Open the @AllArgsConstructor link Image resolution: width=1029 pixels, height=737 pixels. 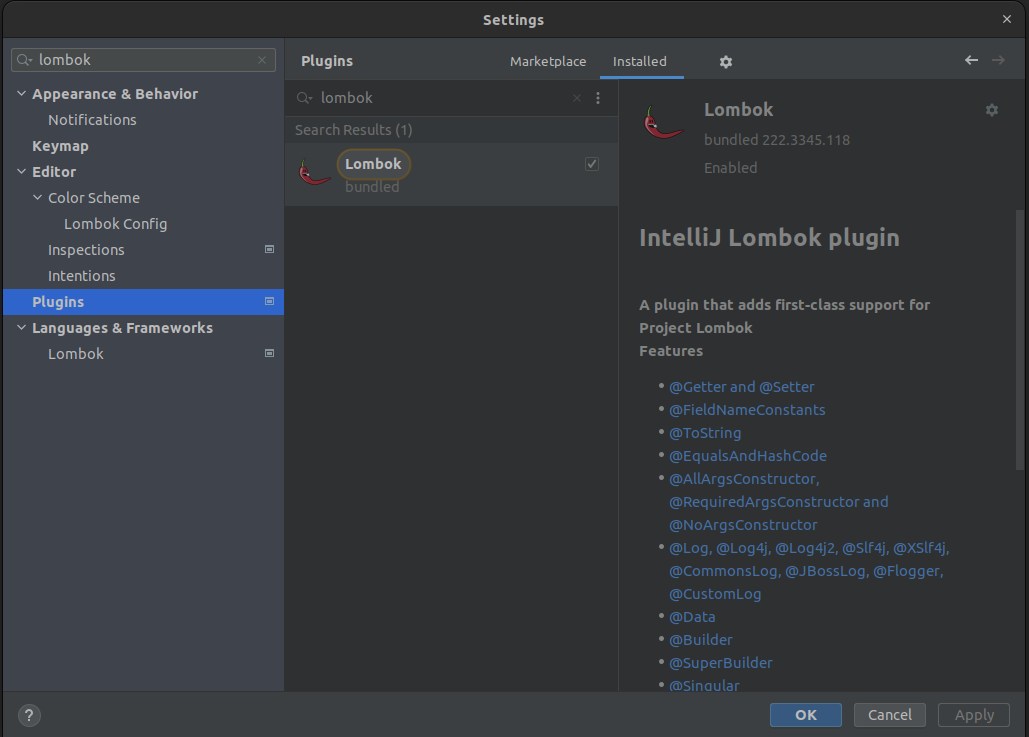click(x=744, y=479)
